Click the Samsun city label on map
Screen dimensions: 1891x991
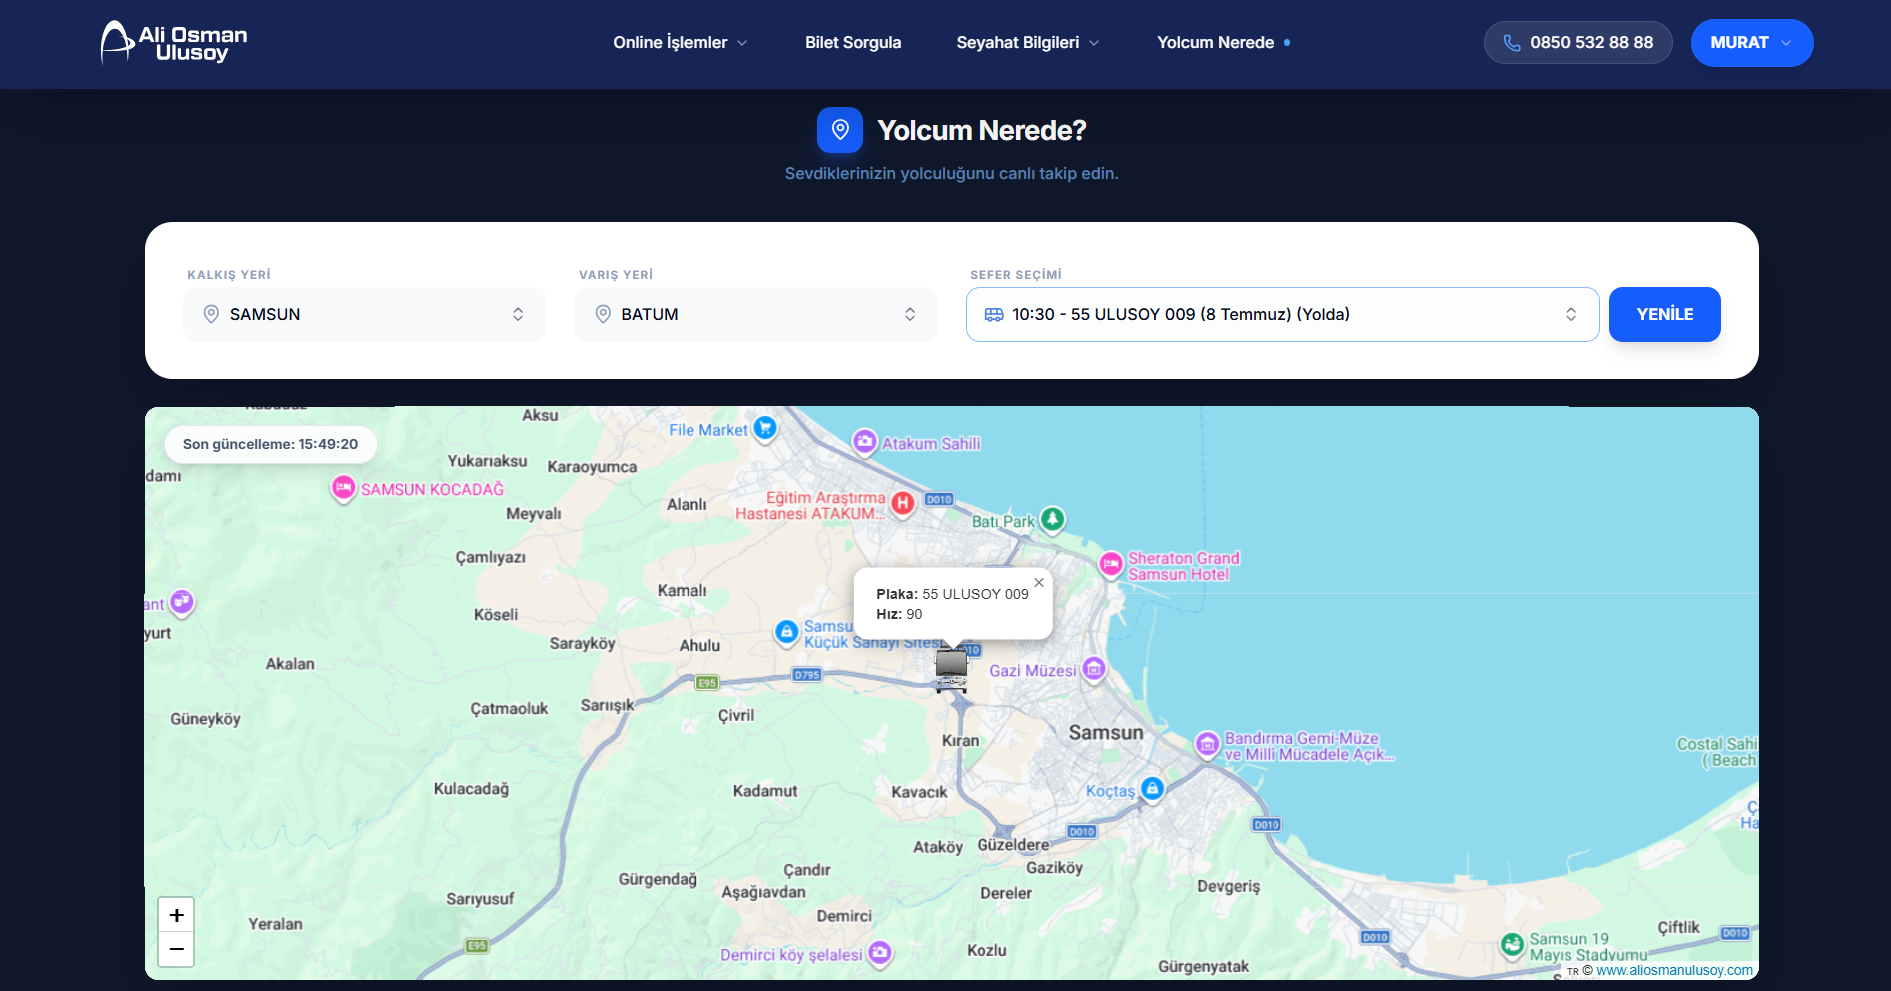pos(1106,733)
